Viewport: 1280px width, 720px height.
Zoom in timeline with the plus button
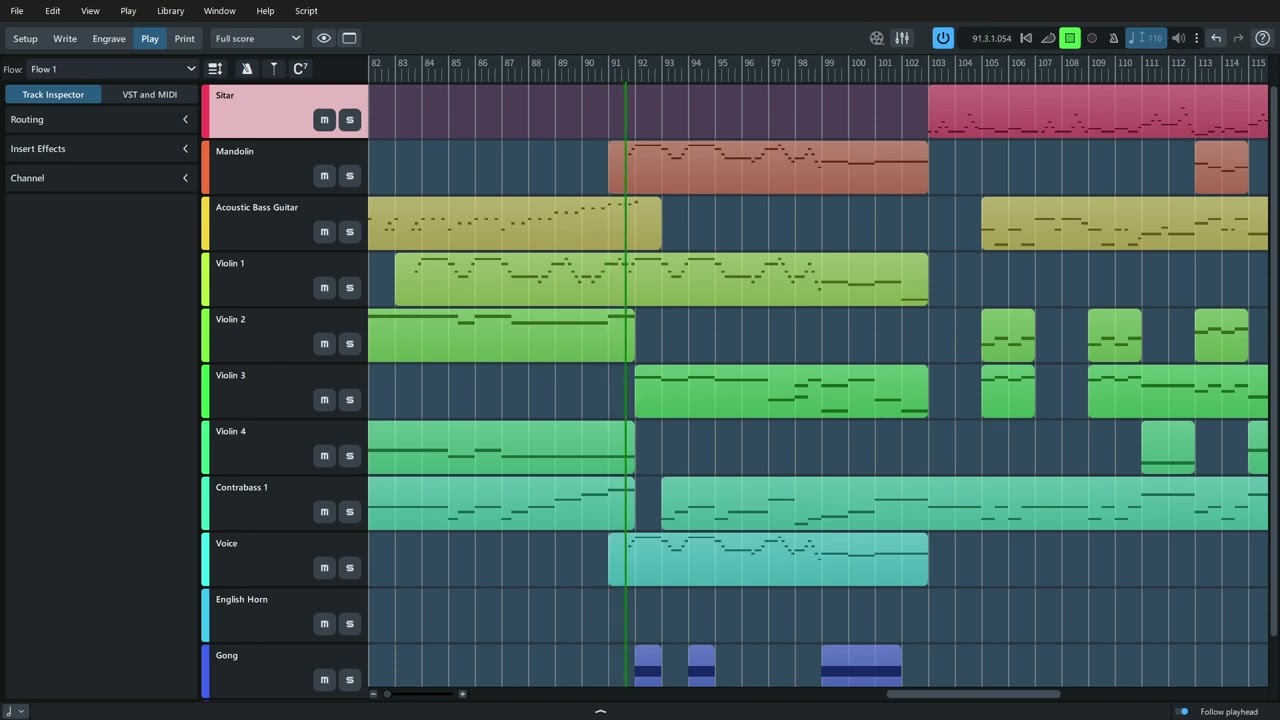point(462,694)
